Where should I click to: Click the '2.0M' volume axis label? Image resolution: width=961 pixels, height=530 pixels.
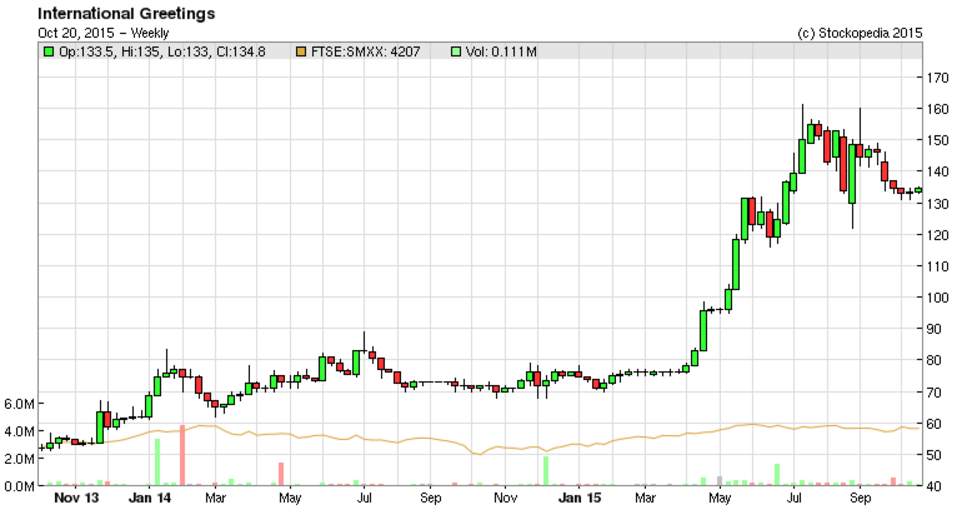[x=19, y=459]
